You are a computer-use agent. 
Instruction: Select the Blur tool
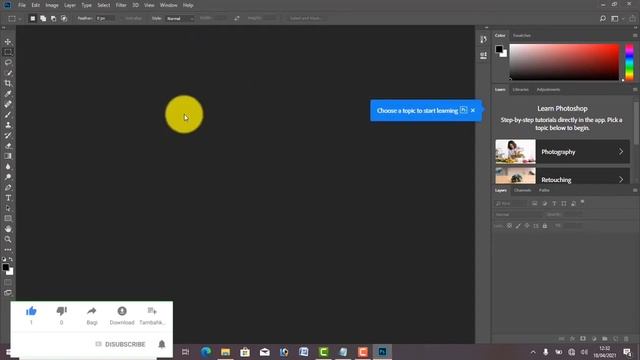pyautogui.click(x=8, y=167)
